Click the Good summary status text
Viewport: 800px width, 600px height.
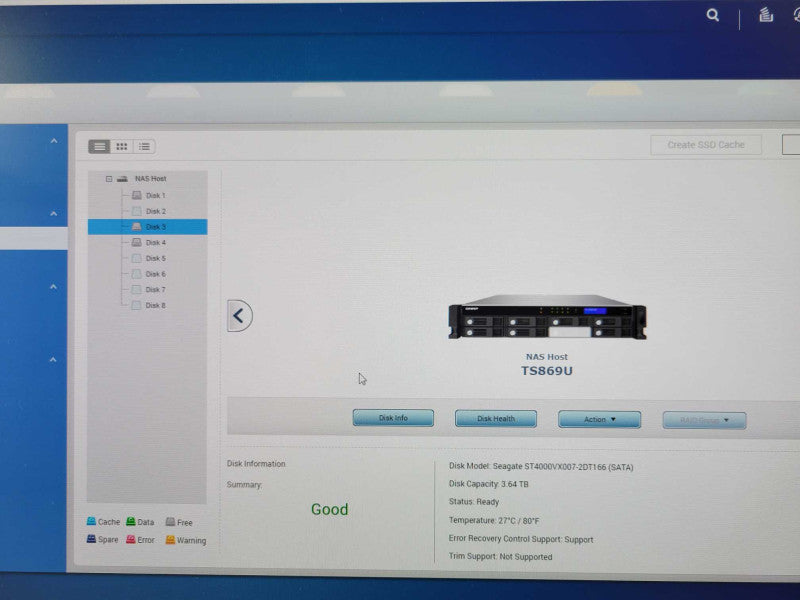(330, 509)
